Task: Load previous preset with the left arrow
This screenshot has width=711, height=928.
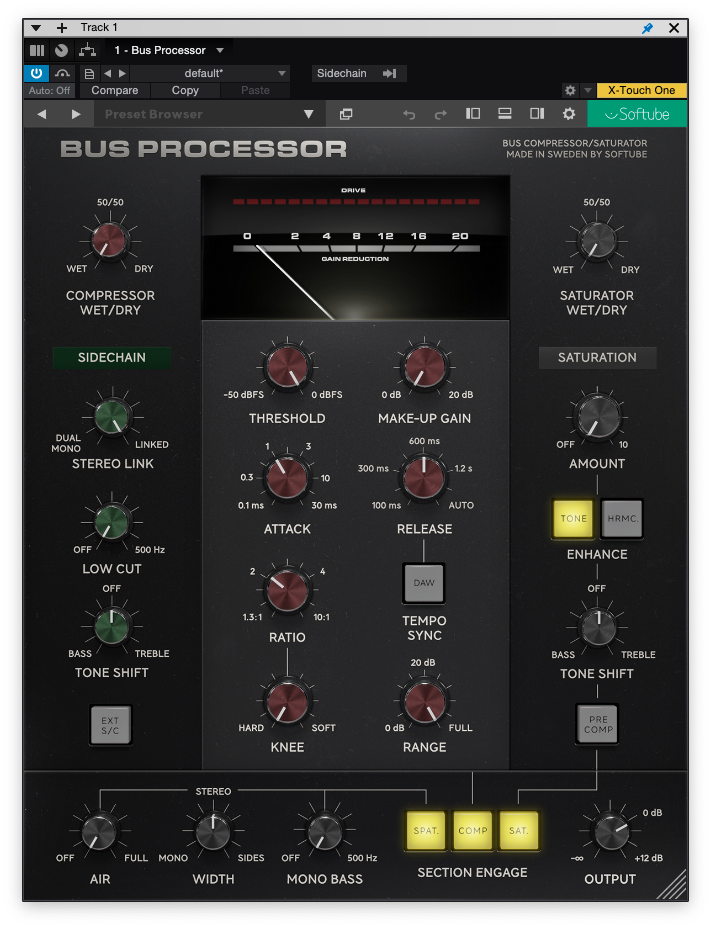Action: pyautogui.click(x=107, y=73)
